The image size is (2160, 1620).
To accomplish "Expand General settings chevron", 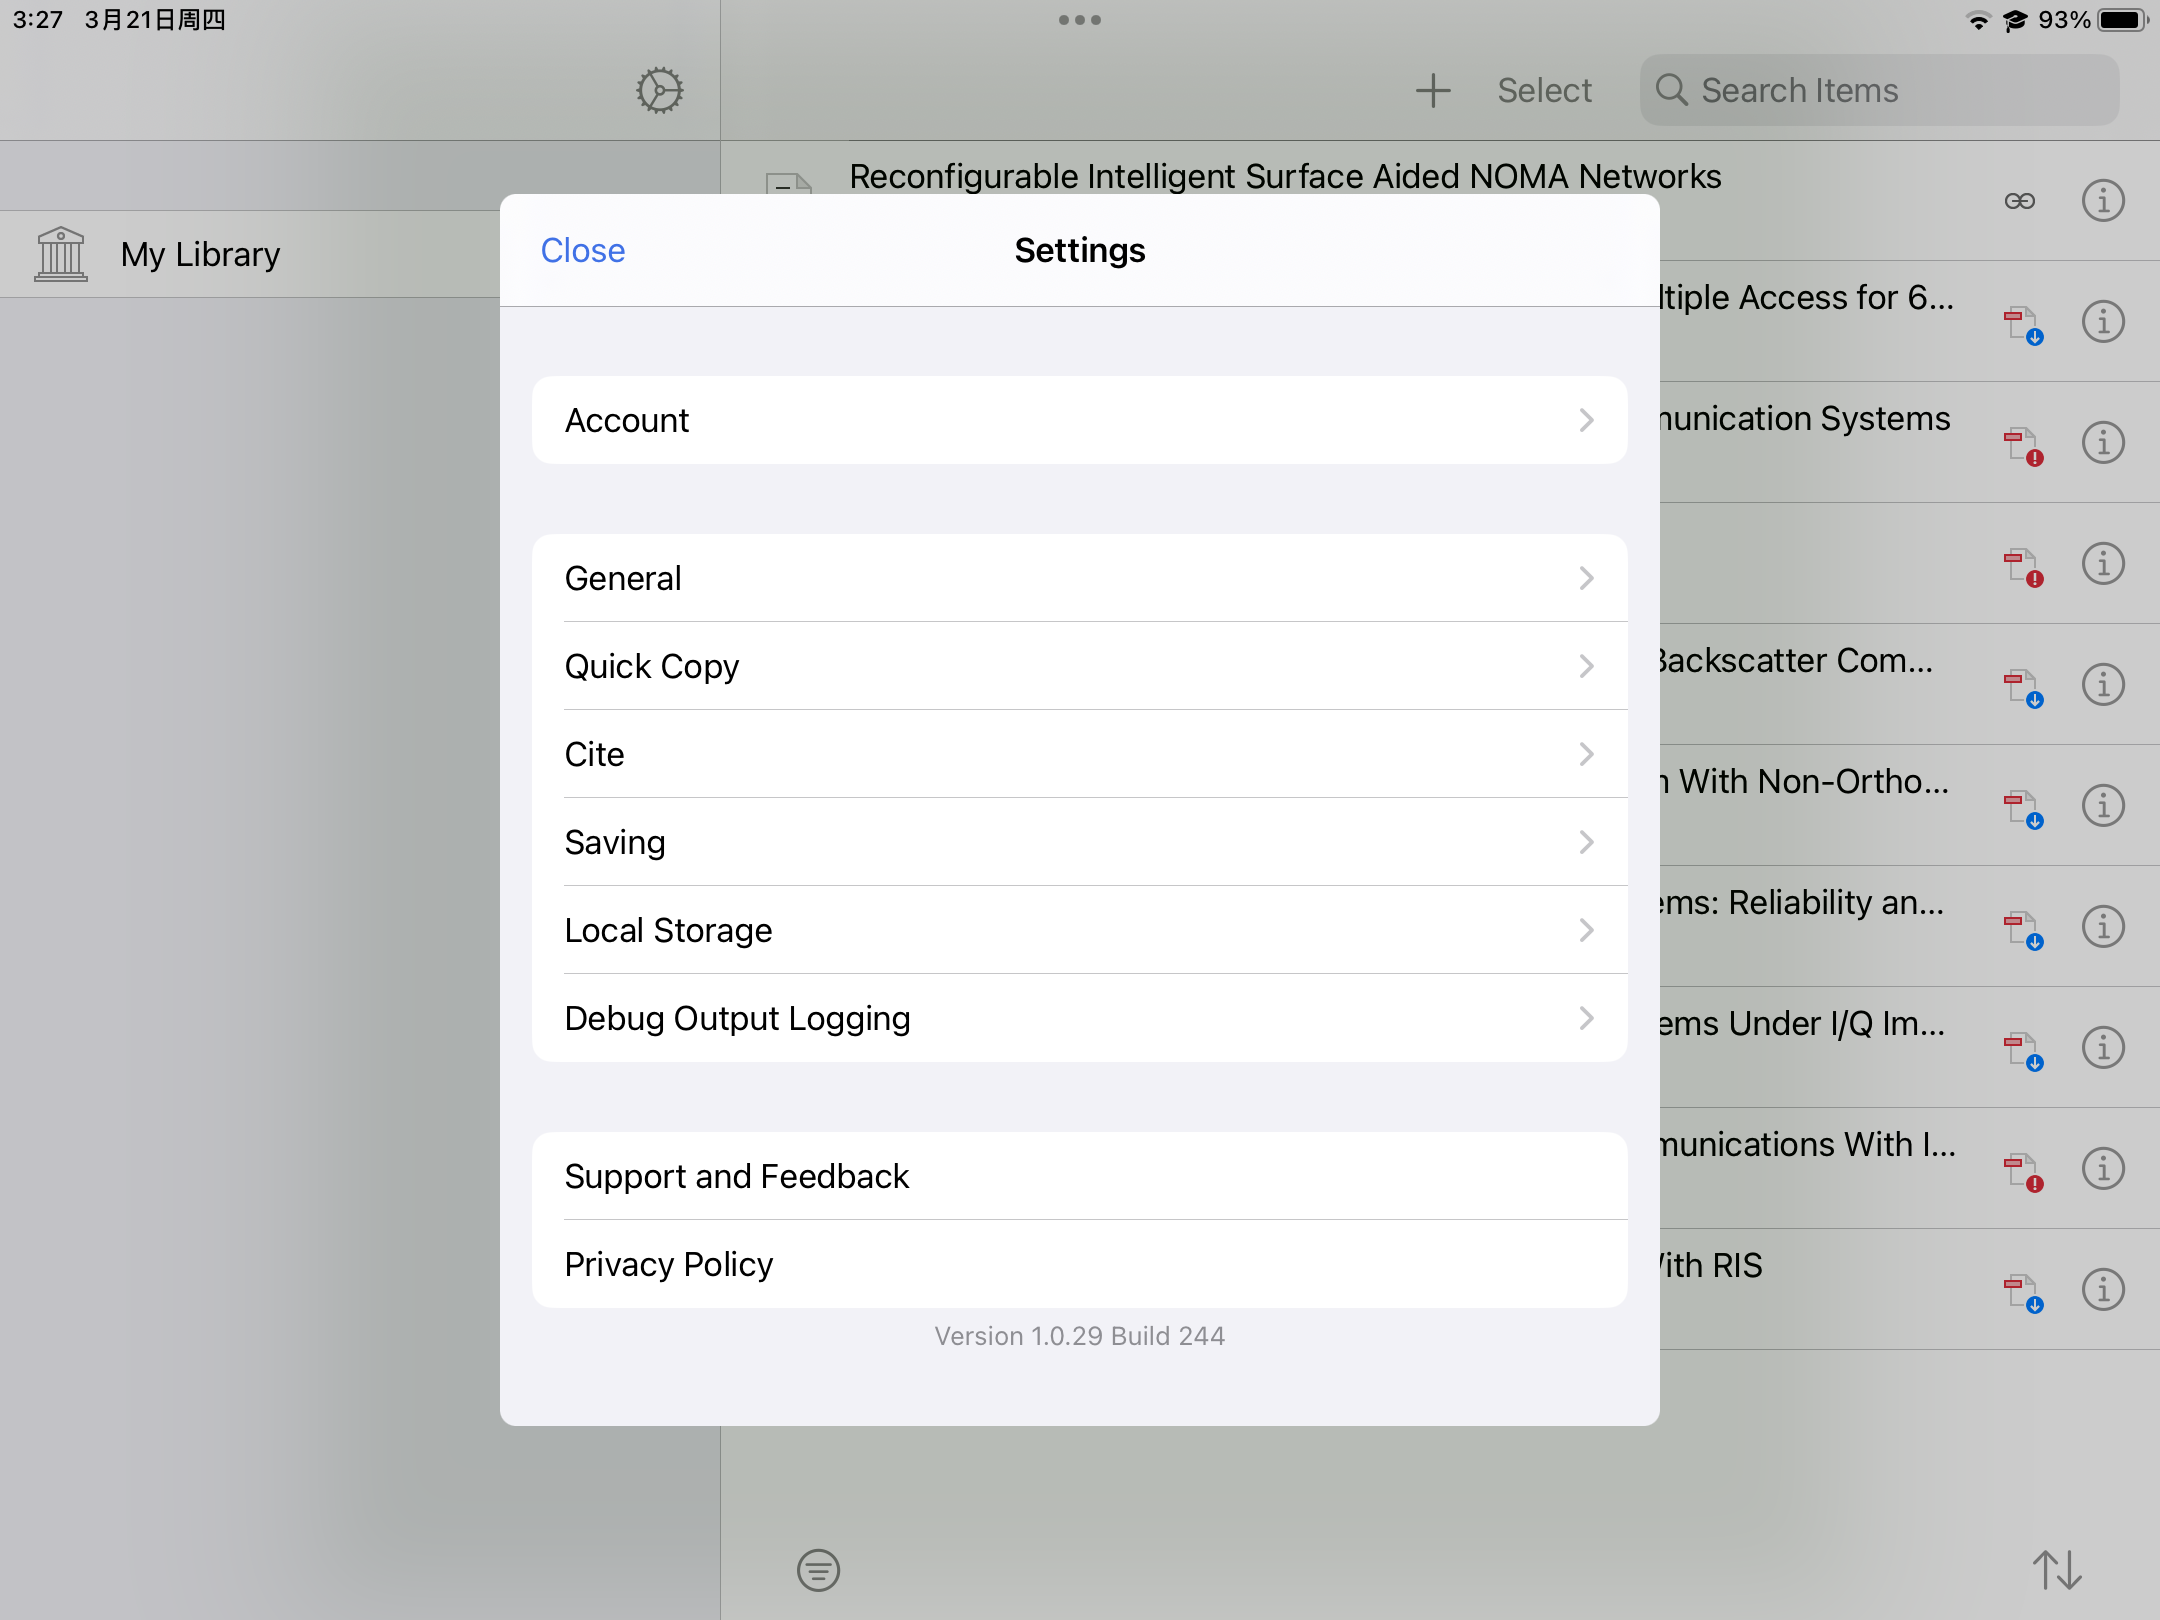I will click(x=1586, y=578).
